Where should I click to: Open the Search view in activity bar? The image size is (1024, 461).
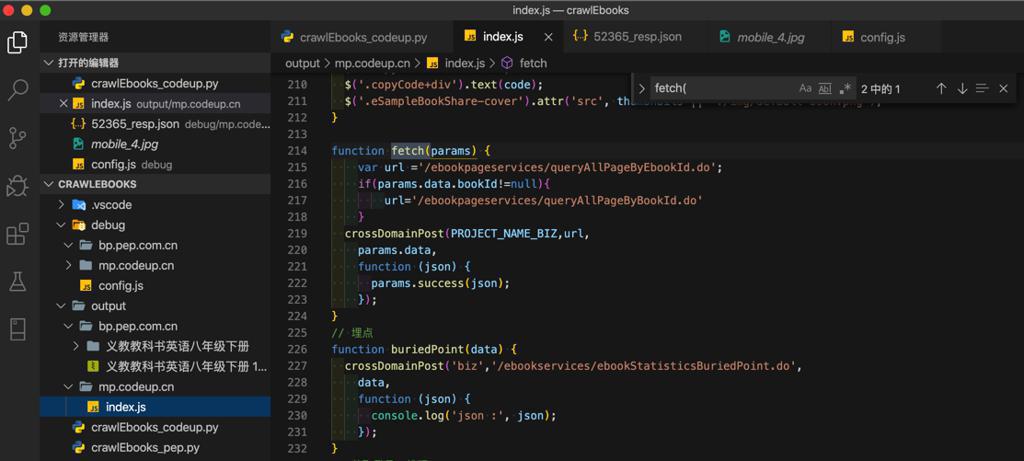point(17,90)
